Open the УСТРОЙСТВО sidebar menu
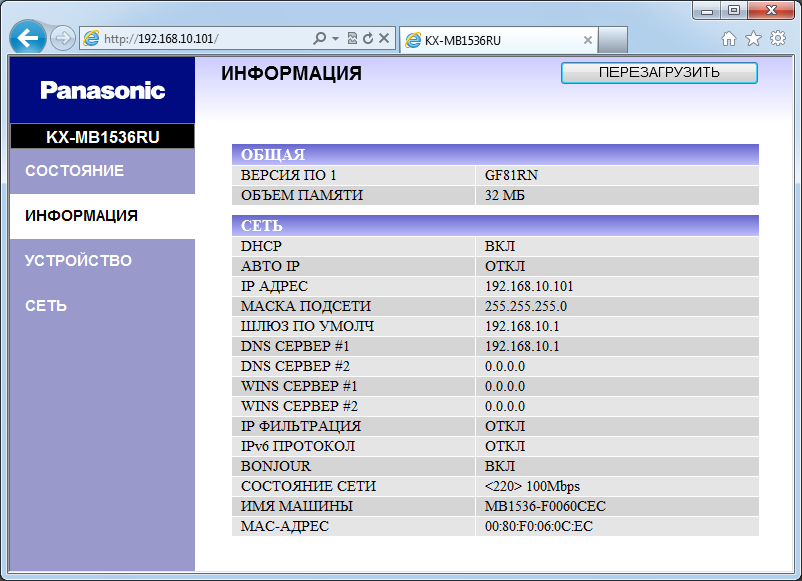802x581 pixels. tap(102, 261)
